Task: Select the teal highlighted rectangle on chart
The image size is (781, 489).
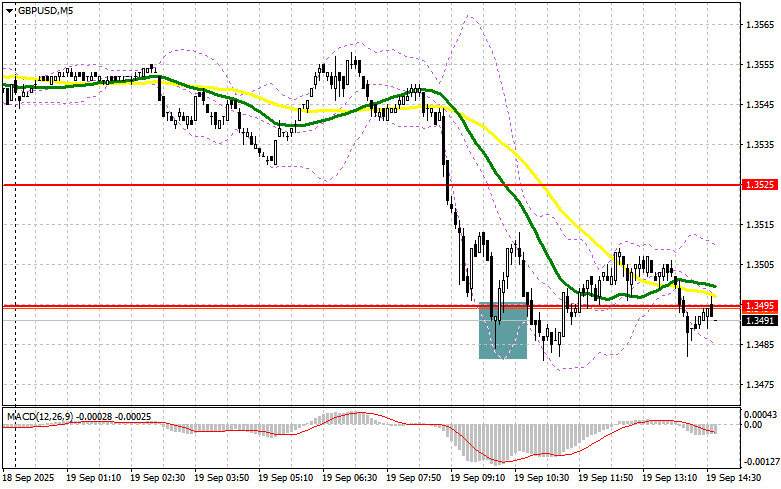Action: pyautogui.click(x=503, y=330)
